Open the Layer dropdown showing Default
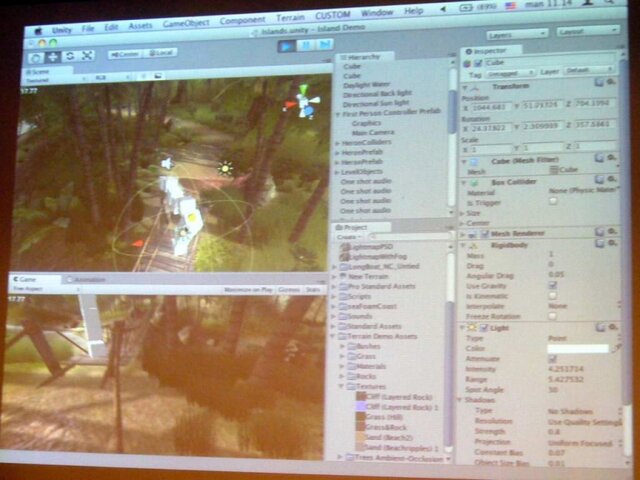The width and height of the screenshot is (640, 480). pyautogui.click(x=588, y=70)
